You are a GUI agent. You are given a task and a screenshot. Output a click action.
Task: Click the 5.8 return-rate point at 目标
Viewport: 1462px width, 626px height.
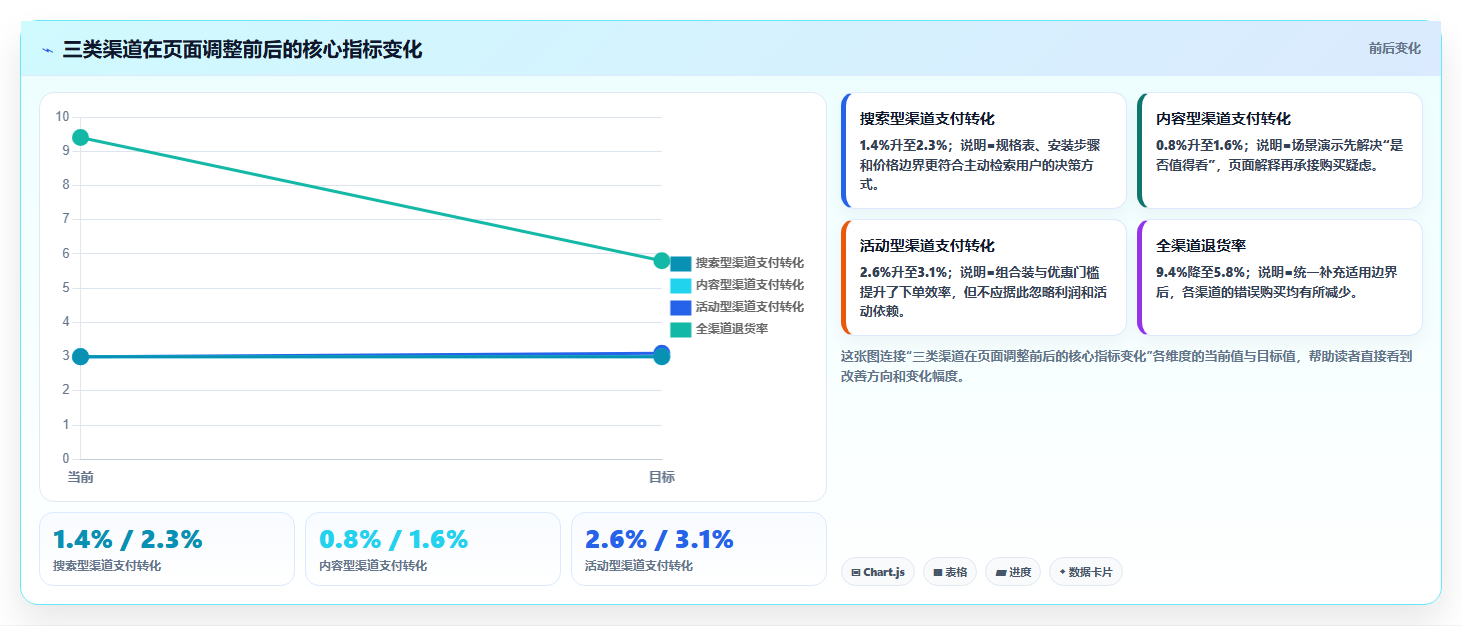(x=661, y=261)
